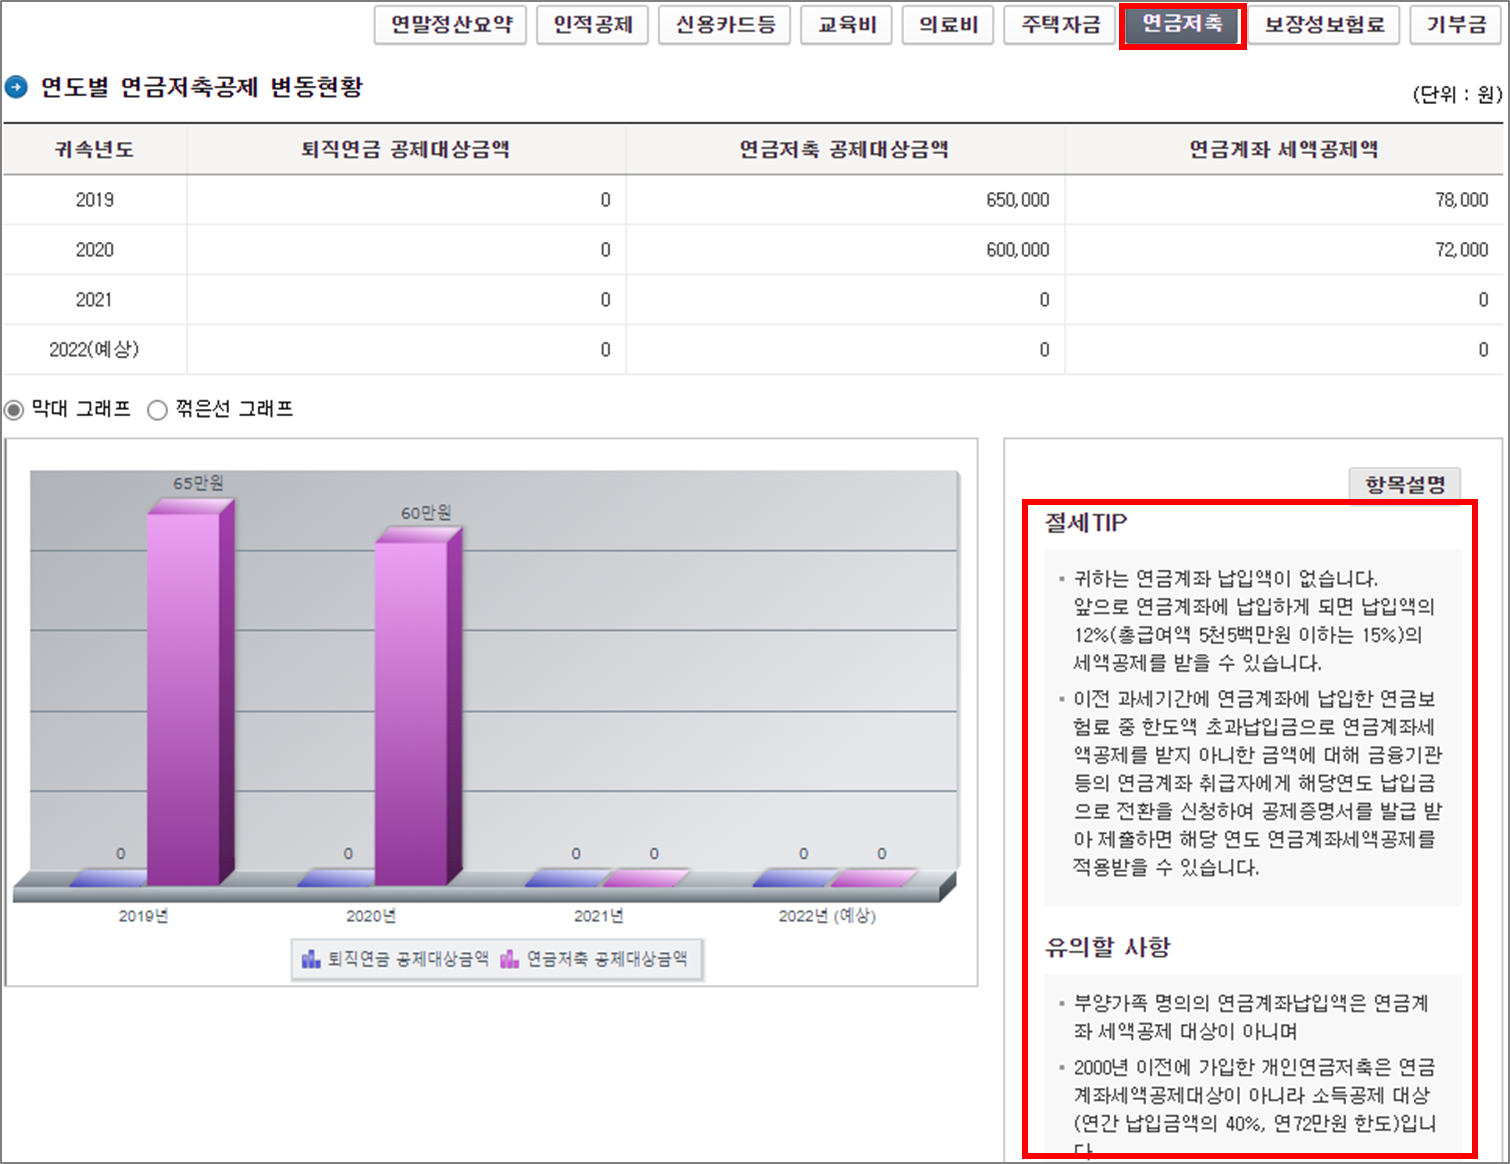Go to the 의료비 tab
The height and width of the screenshot is (1164, 1510).
(x=948, y=25)
